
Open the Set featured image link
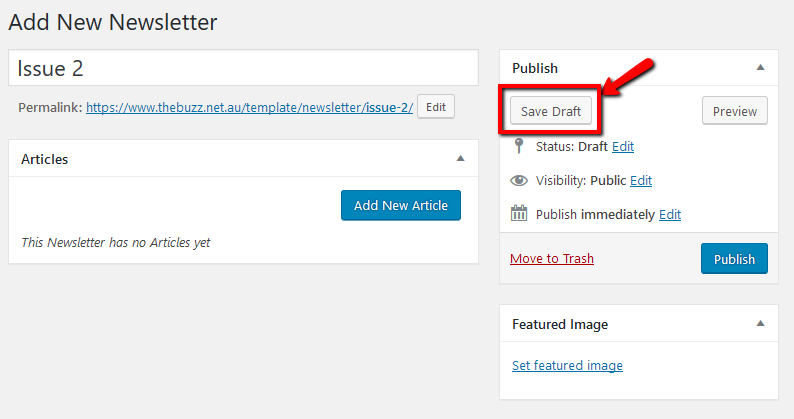coord(567,365)
